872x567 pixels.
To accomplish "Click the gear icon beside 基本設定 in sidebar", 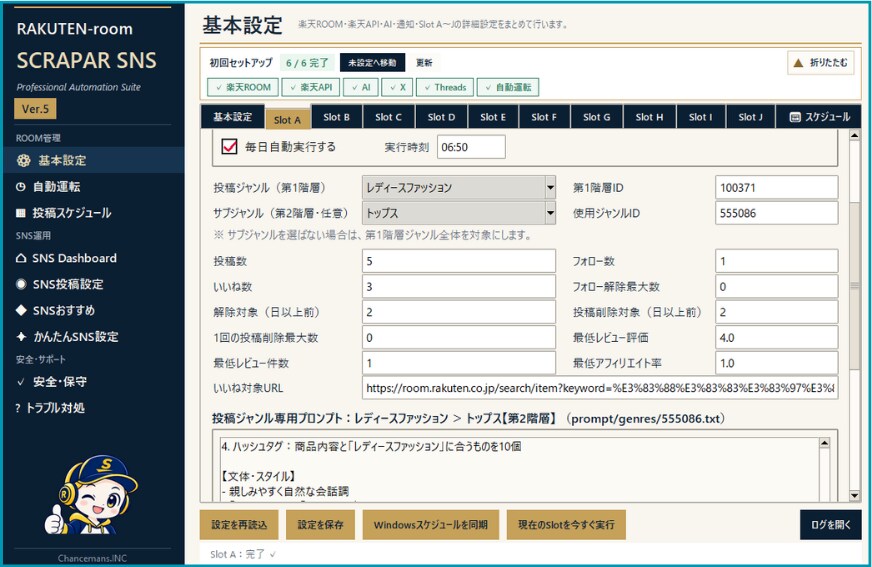I will coord(23,161).
